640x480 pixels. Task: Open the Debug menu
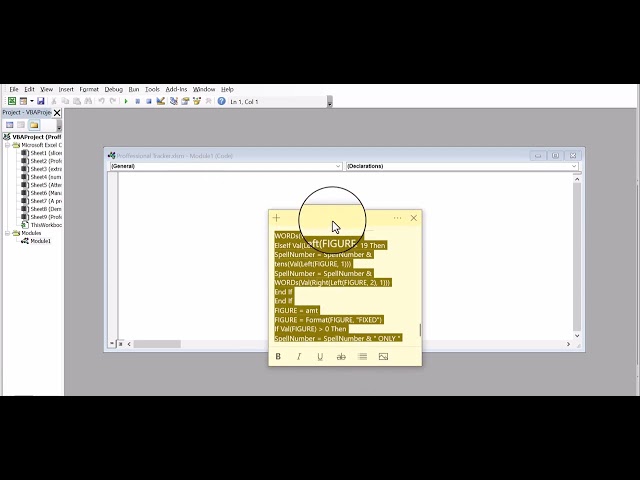tap(113, 89)
